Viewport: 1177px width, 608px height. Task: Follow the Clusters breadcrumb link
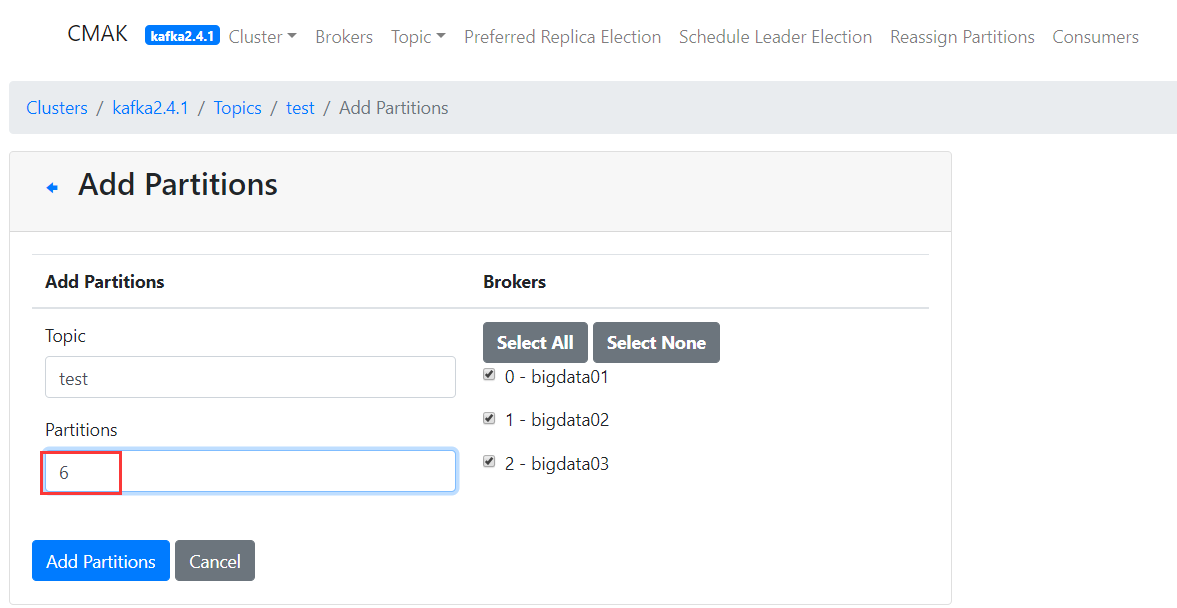pyautogui.click(x=57, y=108)
